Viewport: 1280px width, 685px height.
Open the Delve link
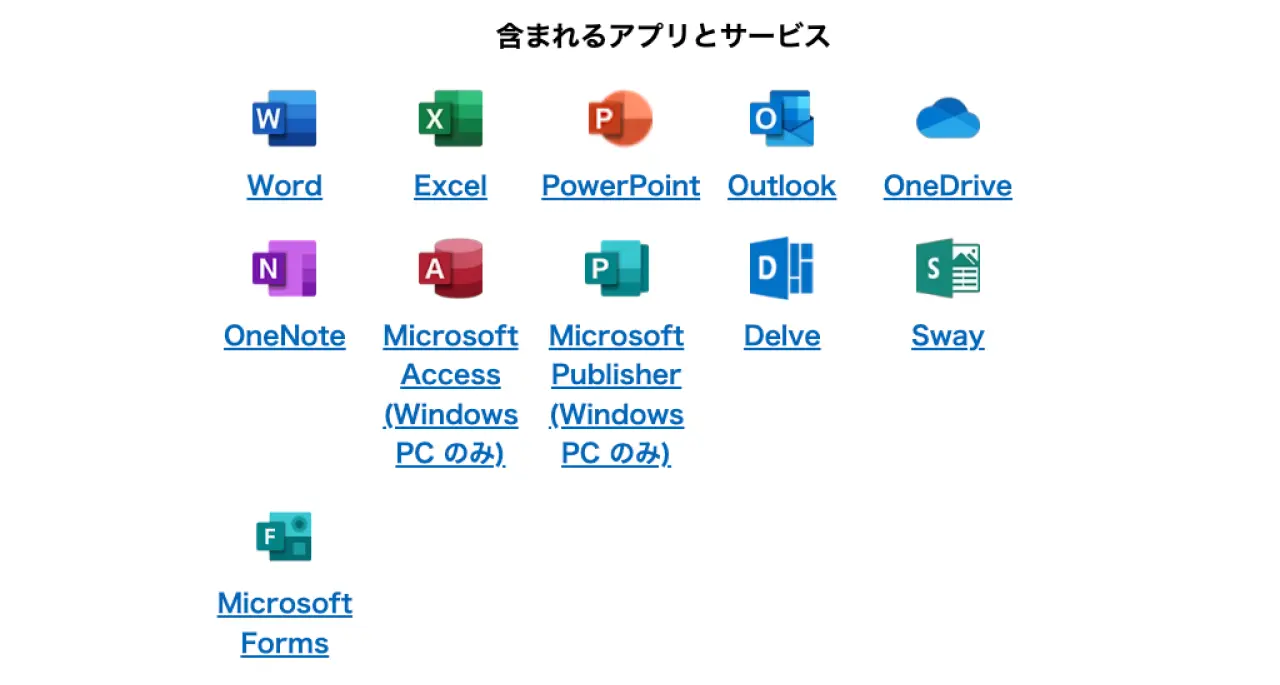(x=782, y=336)
